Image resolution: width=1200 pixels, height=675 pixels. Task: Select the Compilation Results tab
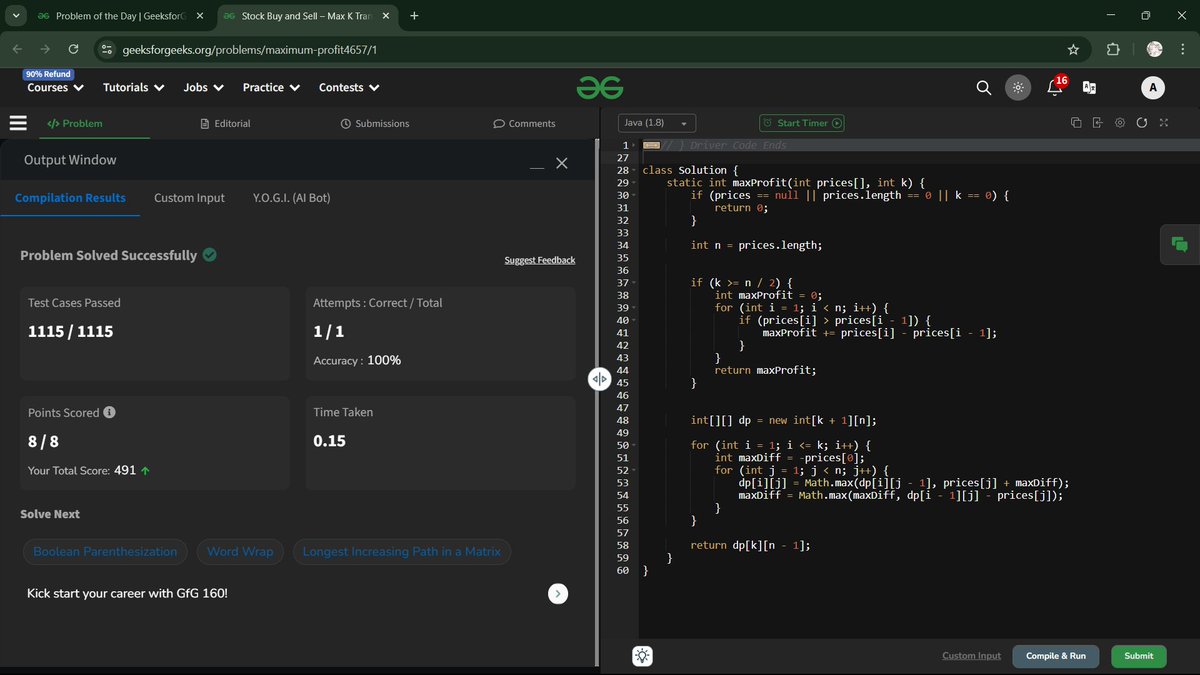[70, 198]
